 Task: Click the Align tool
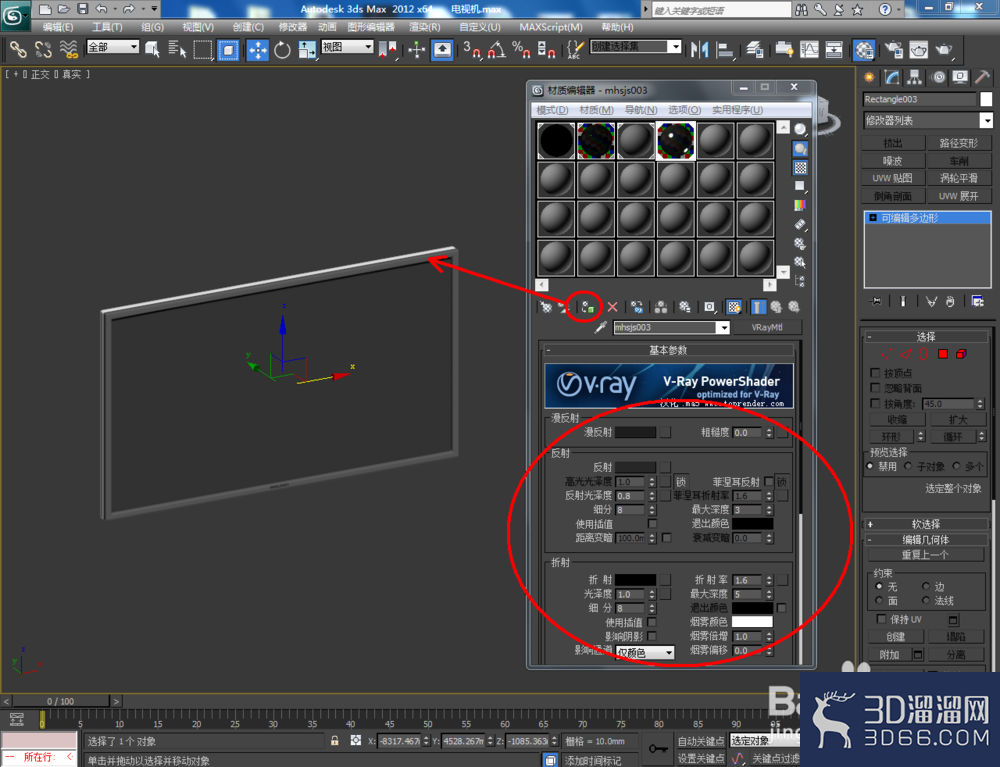725,50
